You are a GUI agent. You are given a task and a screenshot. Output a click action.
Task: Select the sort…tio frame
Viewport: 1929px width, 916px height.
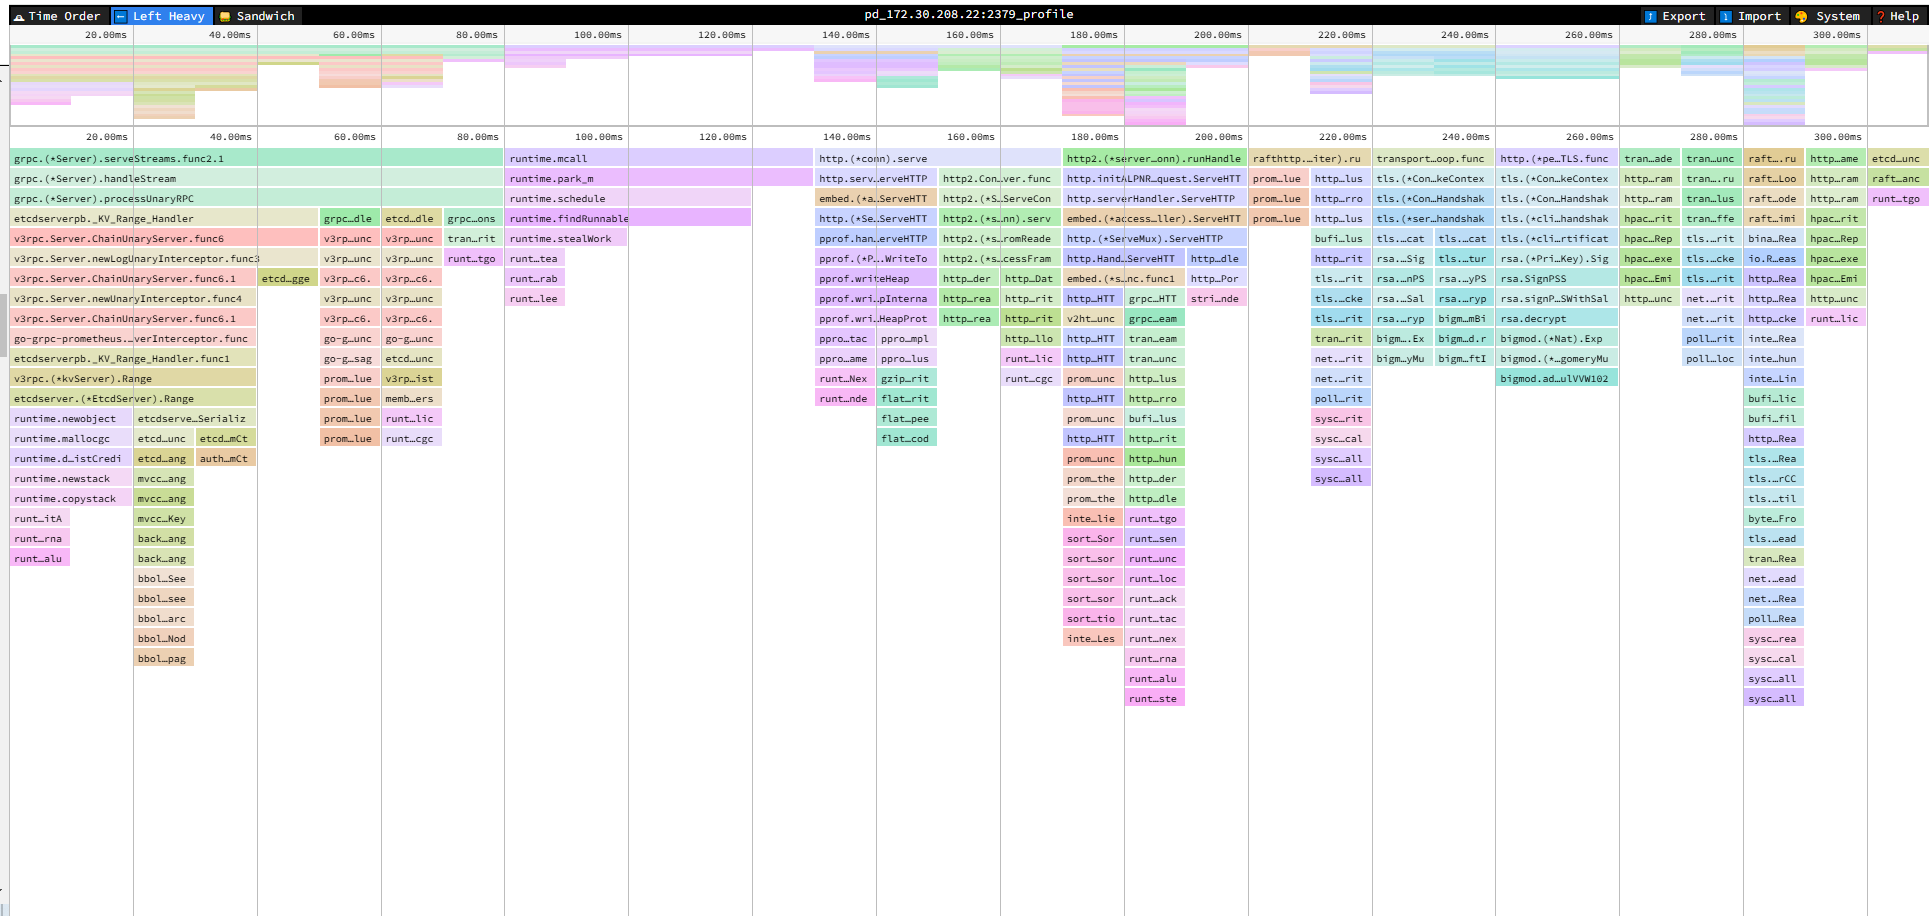coord(1093,618)
